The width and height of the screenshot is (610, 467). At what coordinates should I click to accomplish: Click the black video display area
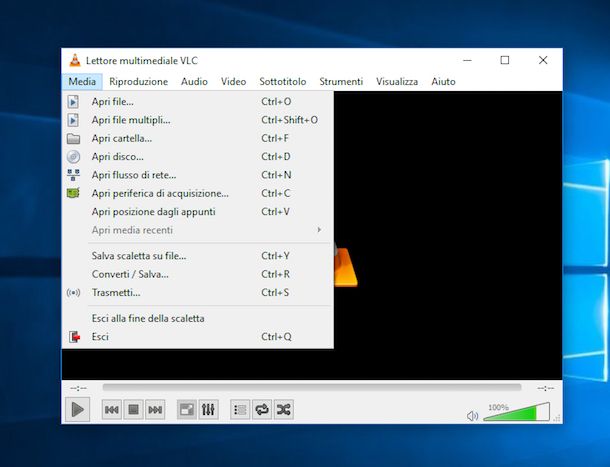[x=447, y=234]
